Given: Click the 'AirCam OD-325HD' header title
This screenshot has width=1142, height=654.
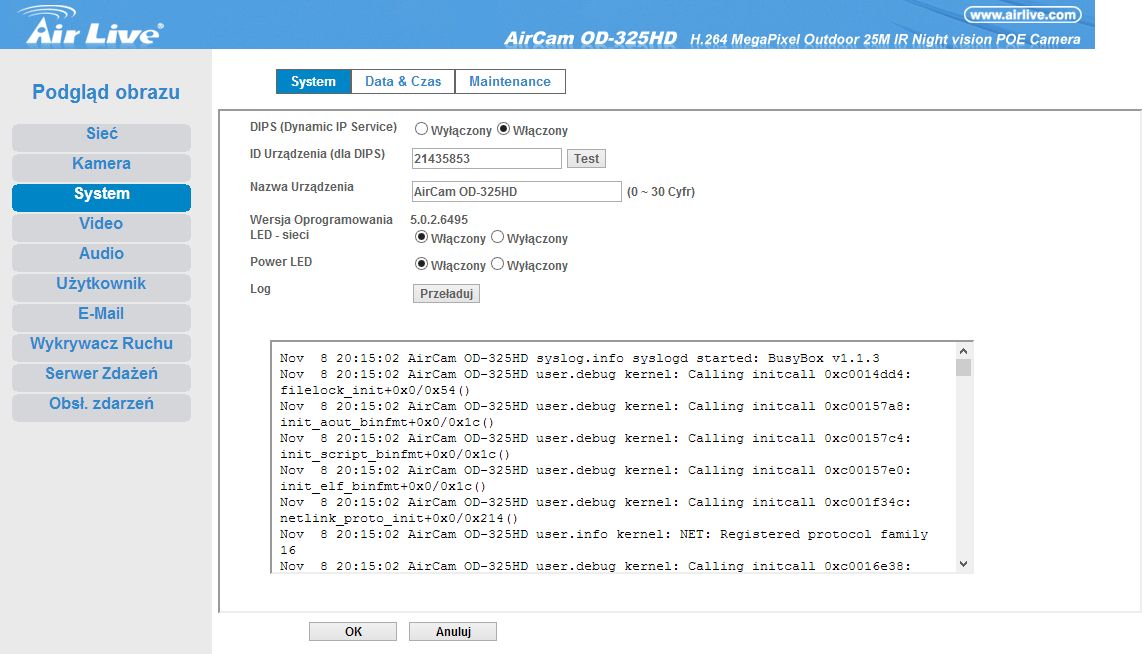Looking at the screenshot, I should click(x=591, y=39).
